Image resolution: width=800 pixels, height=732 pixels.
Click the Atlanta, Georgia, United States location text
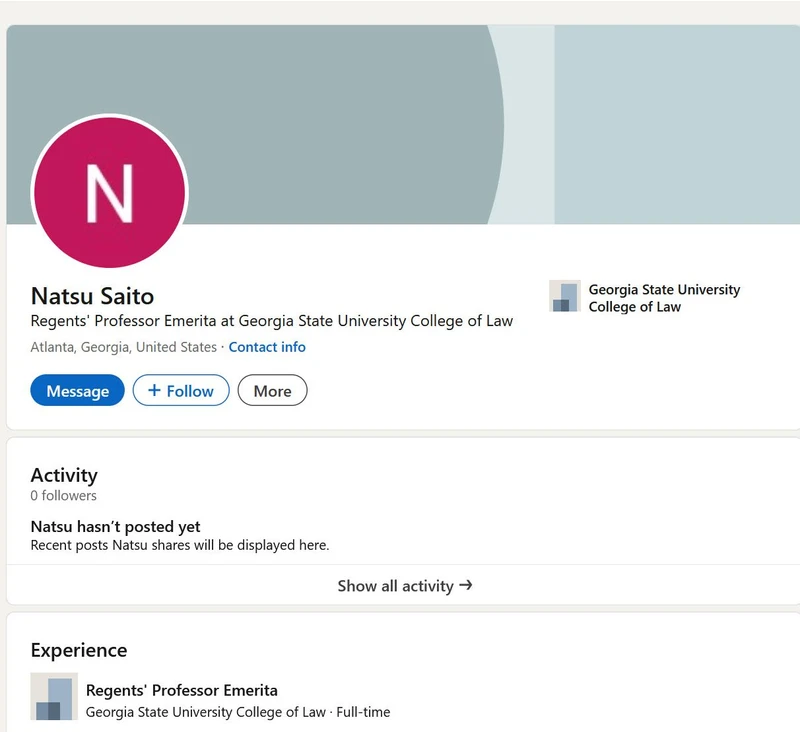point(123,347)
